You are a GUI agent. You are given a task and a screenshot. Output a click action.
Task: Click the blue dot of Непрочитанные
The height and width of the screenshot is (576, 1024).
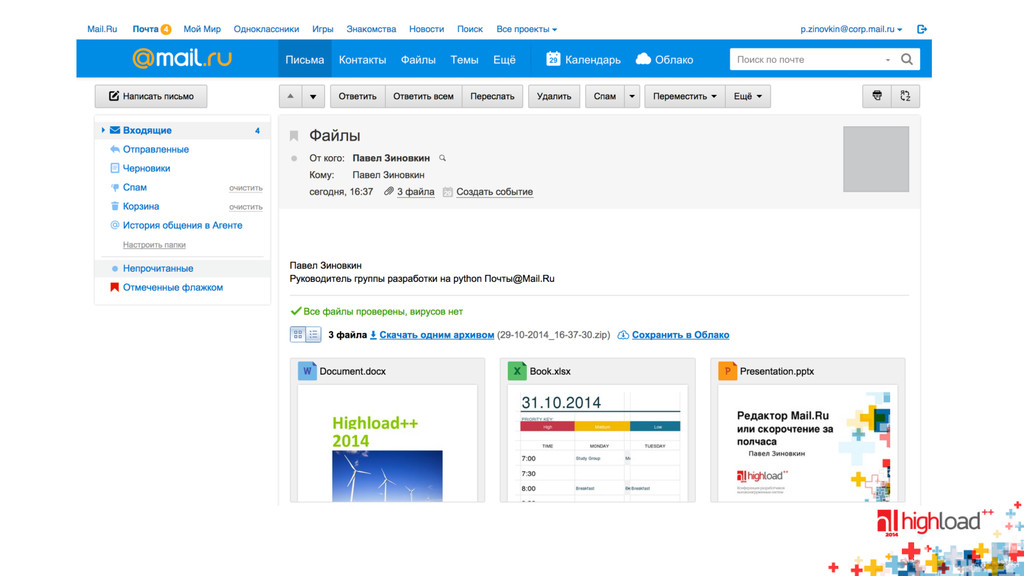115,268
